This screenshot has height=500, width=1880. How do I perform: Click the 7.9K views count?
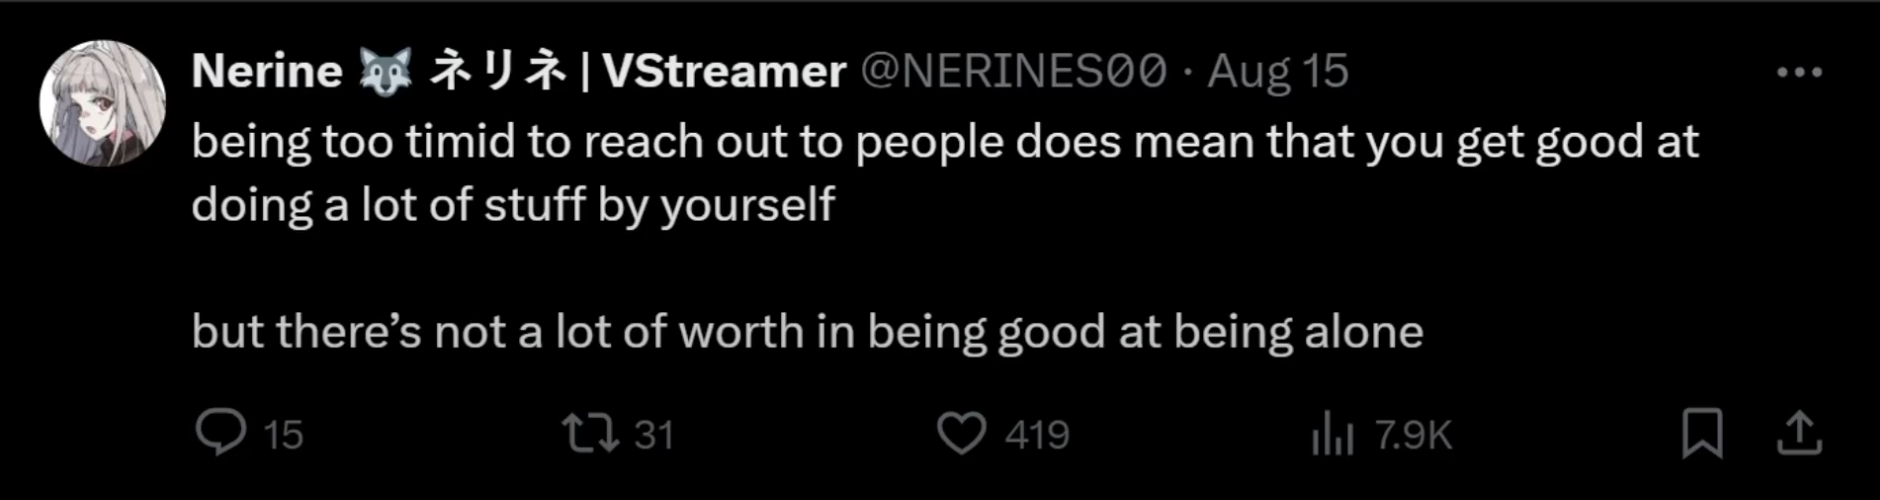tap(1412, 435)
